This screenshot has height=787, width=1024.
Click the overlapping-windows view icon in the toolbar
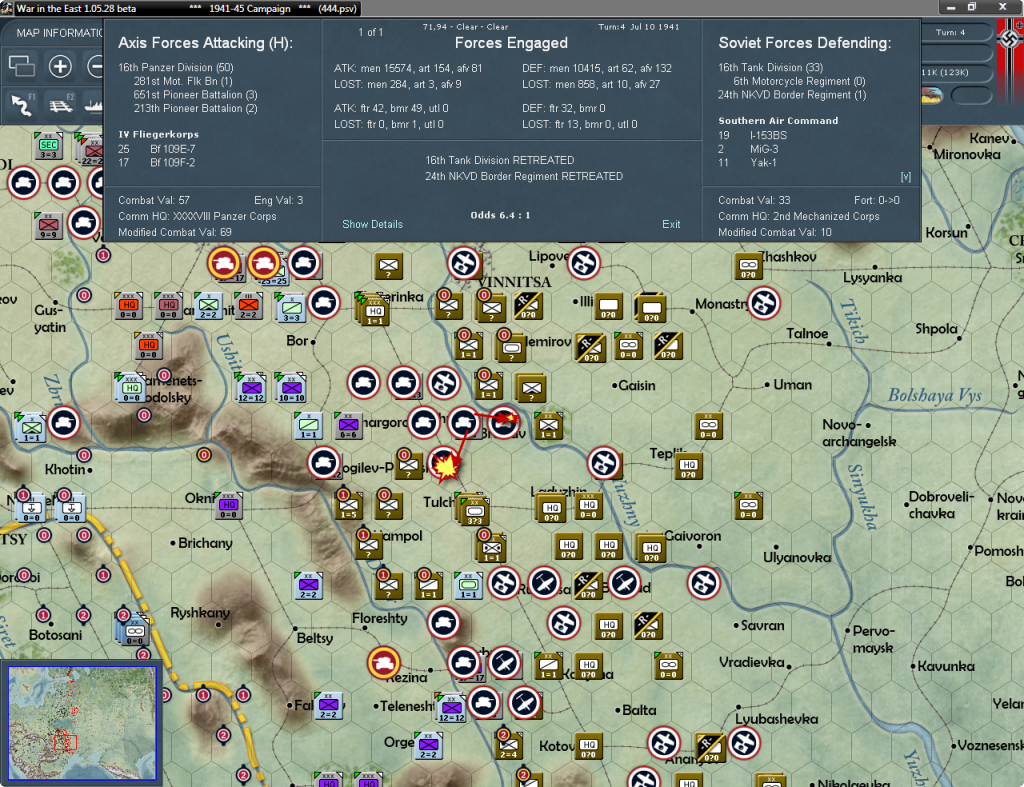click(22, 66)
